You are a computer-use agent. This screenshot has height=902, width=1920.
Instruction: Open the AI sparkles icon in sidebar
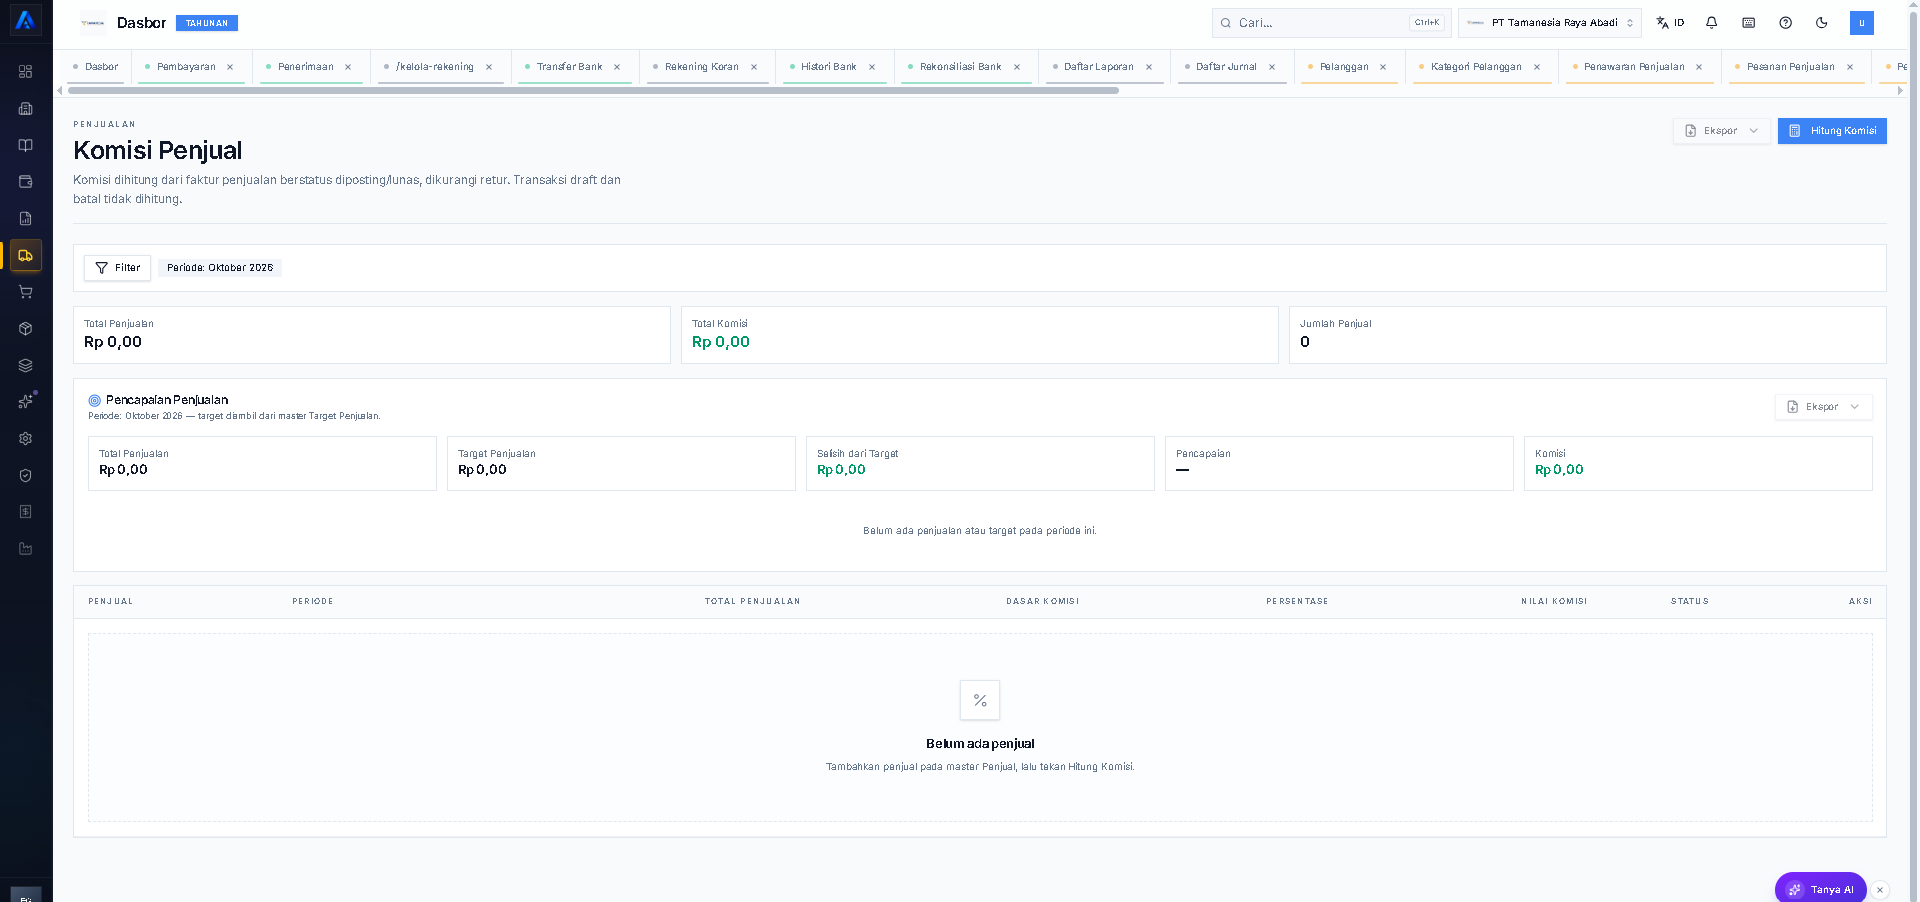point(26,401)
